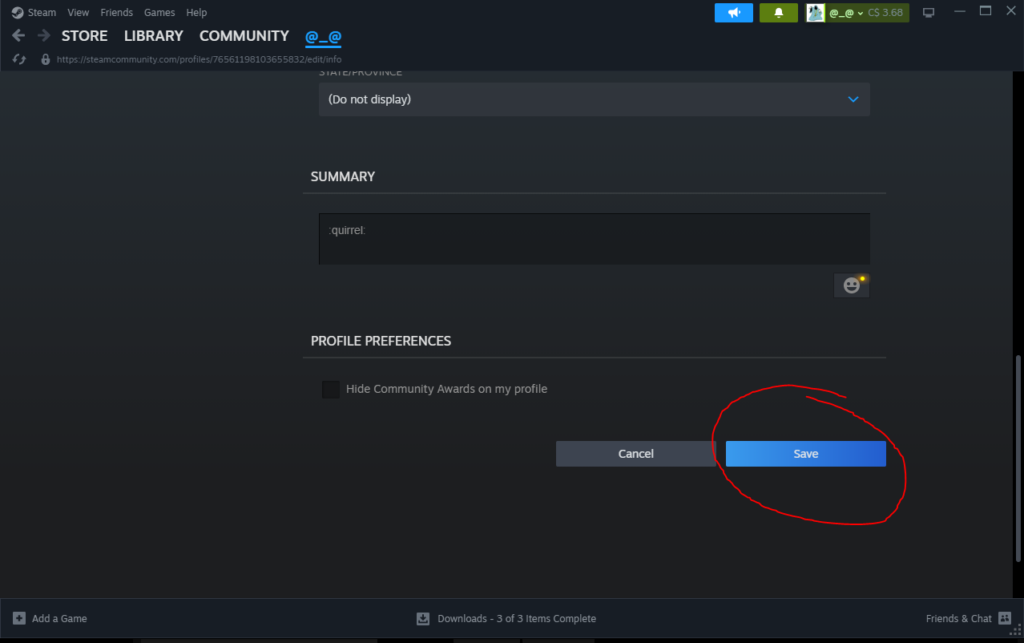1024x643 pixels.
Task: Click the Big Picture mode monitor icon
Action: click(x=928, y=13)
